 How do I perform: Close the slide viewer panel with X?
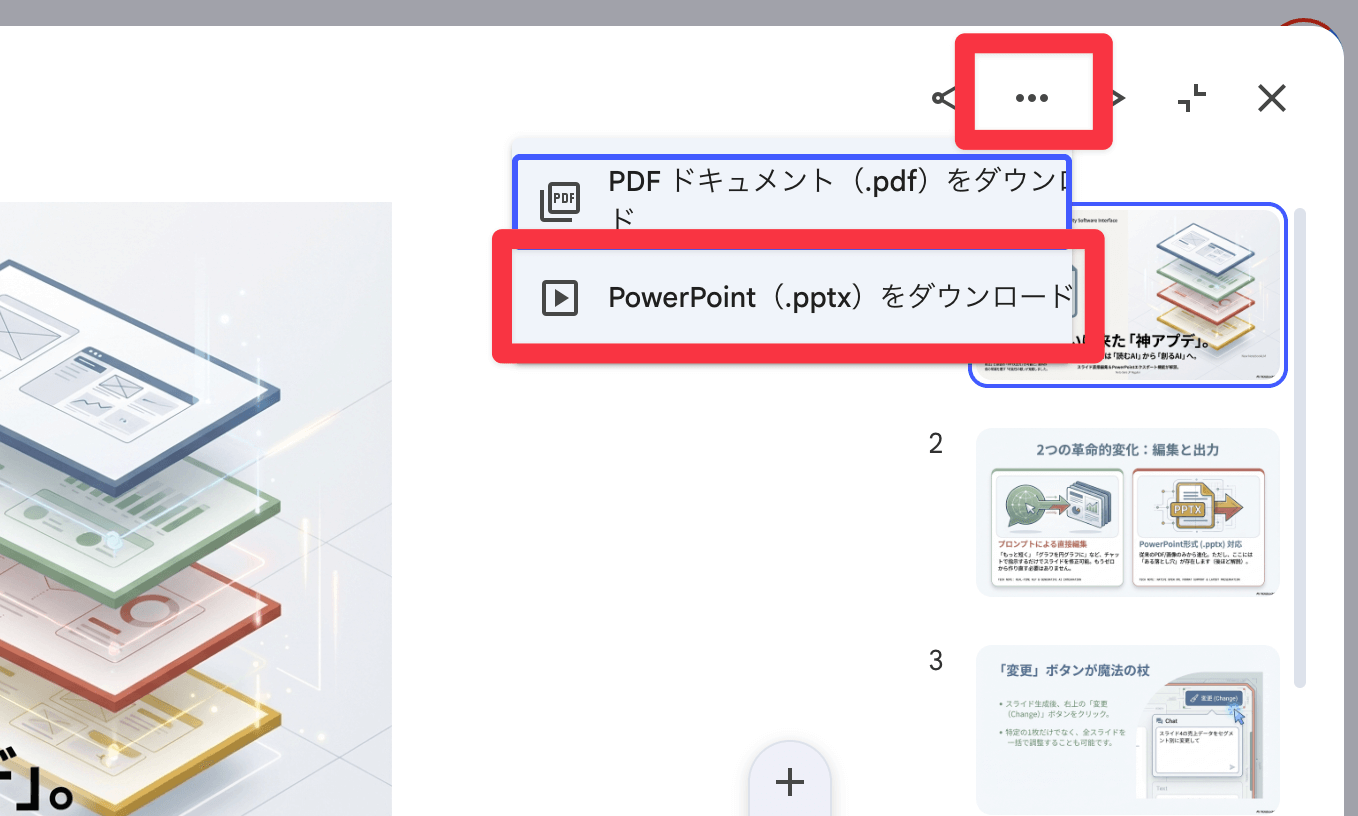click(1271, 98)
